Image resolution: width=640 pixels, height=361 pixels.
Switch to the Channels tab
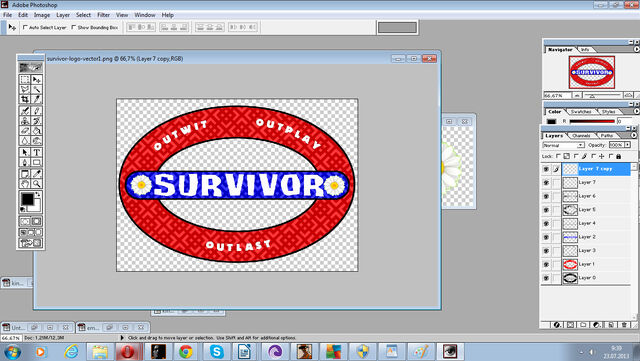[x=581, y=135]
